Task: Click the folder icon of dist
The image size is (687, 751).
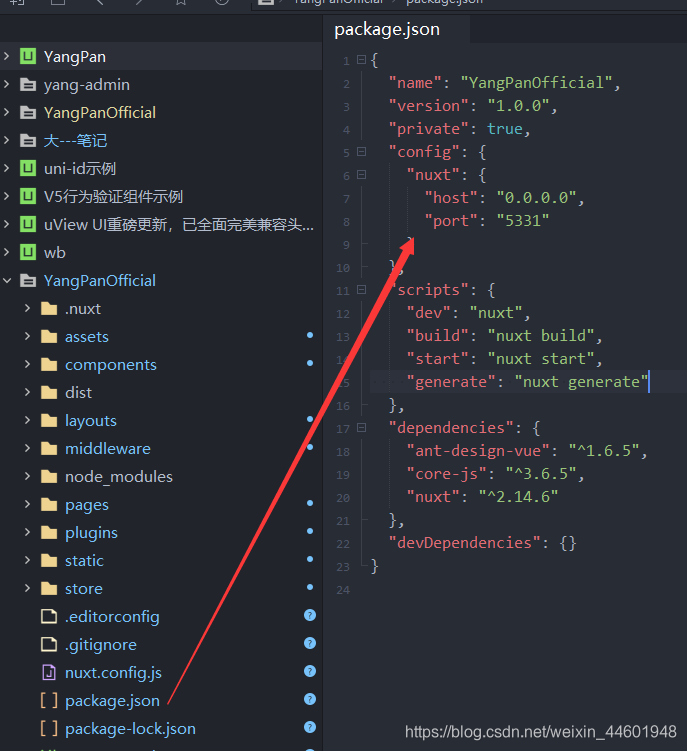Action: coord(49,393)
